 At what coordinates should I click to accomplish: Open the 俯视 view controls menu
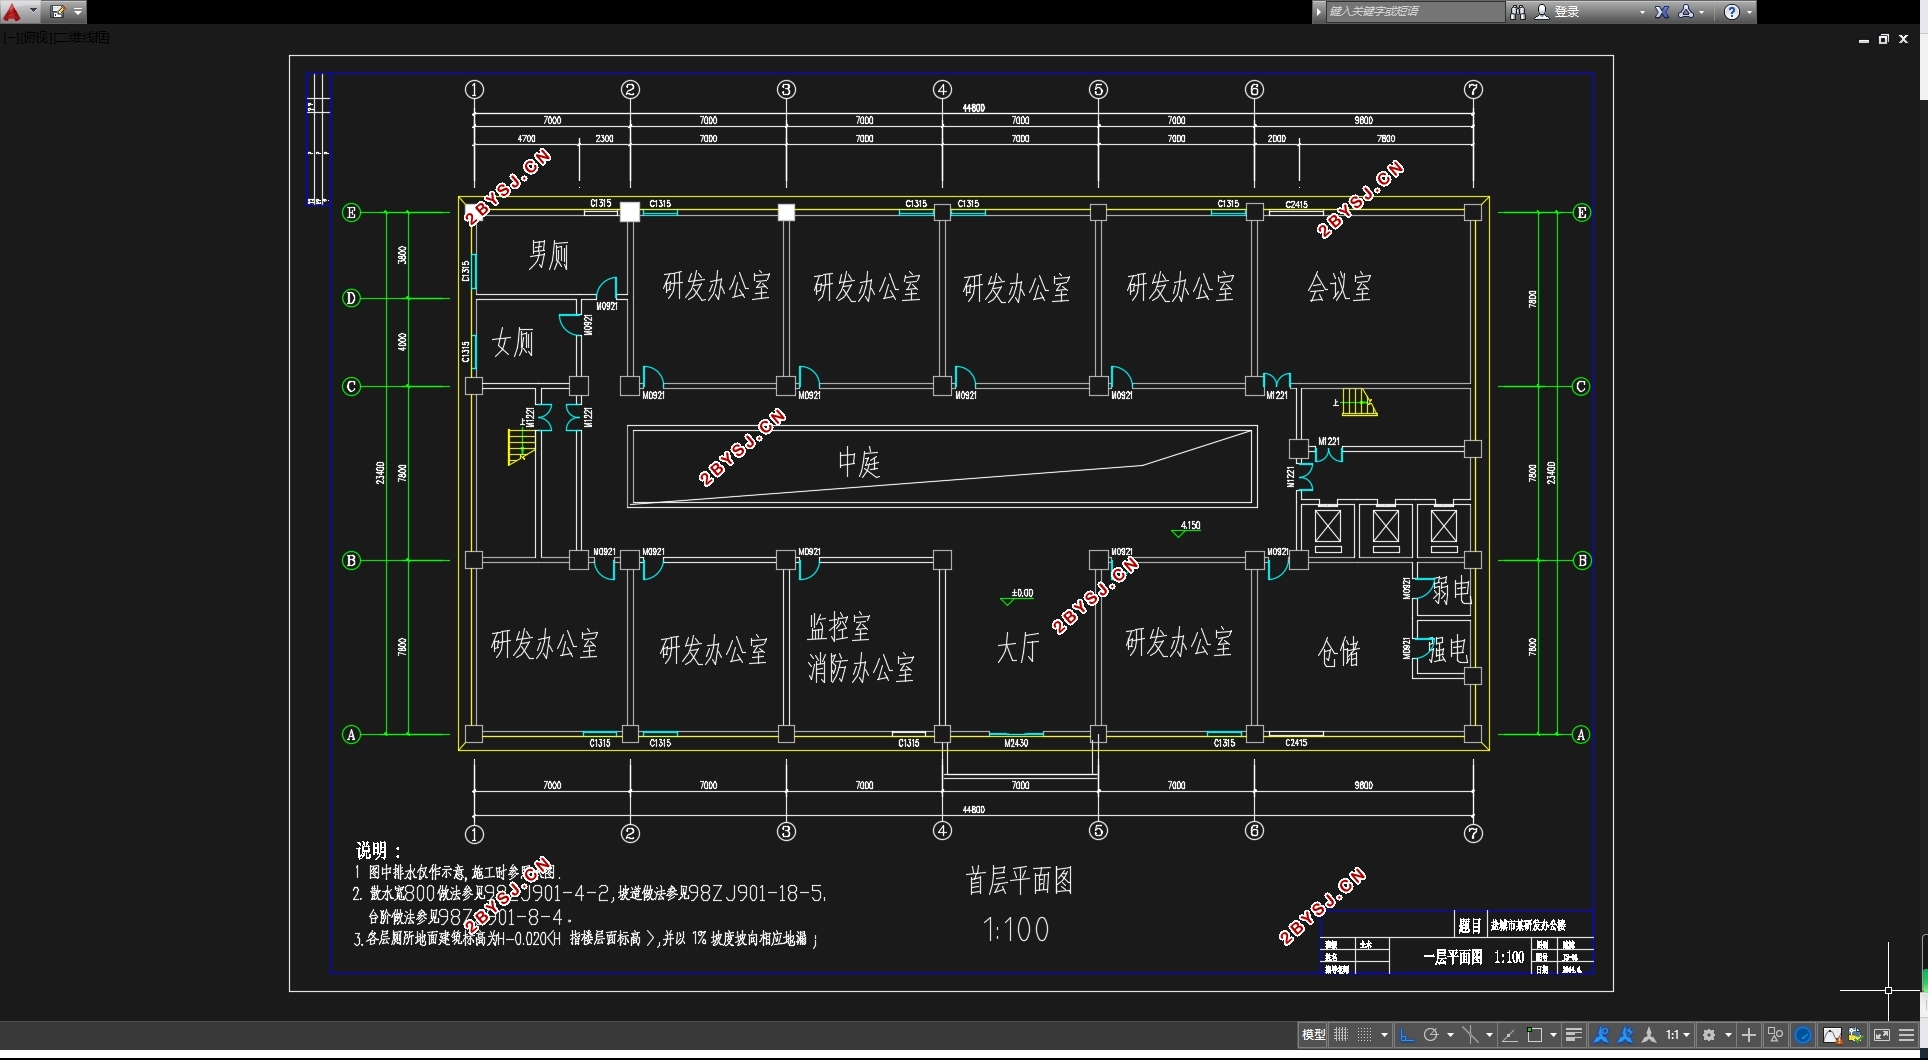(x=34, y=38)
